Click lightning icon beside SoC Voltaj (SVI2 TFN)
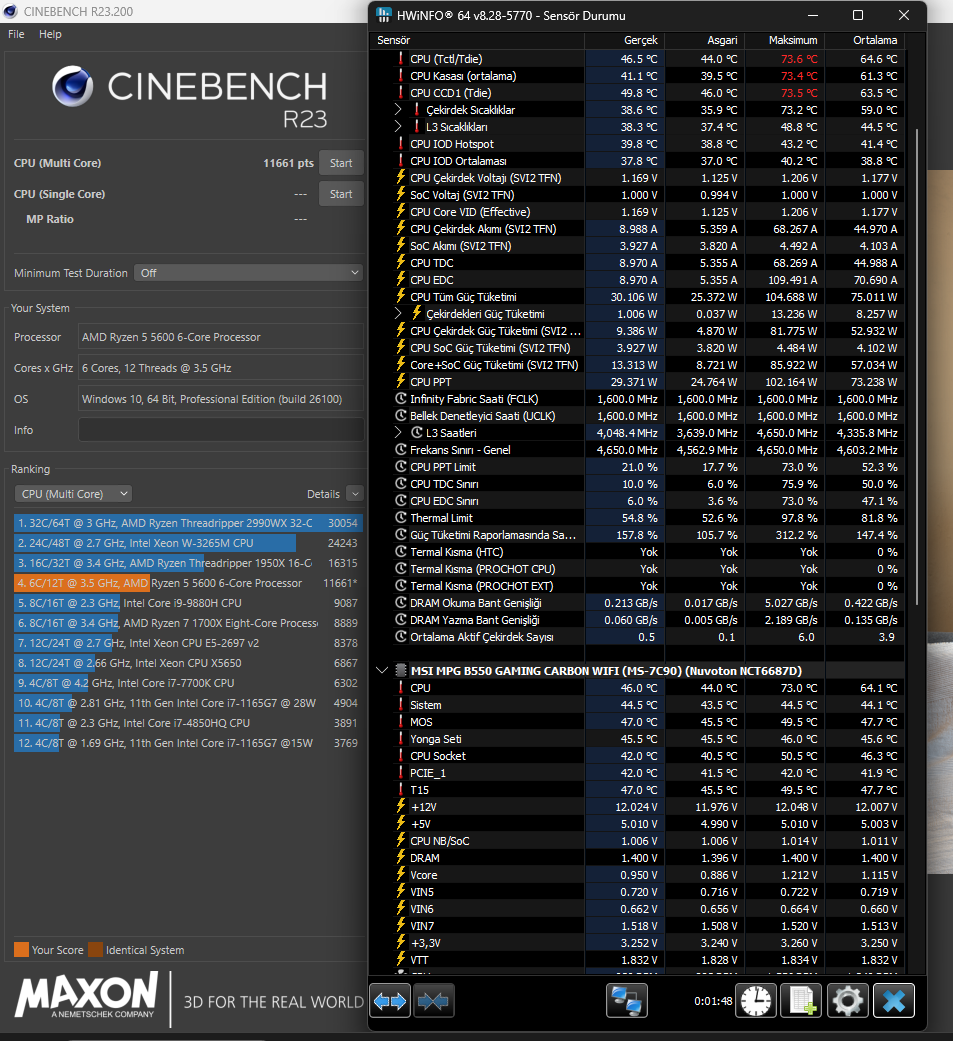The height and width of the screenshot is (1041, 953). (400, 195)
